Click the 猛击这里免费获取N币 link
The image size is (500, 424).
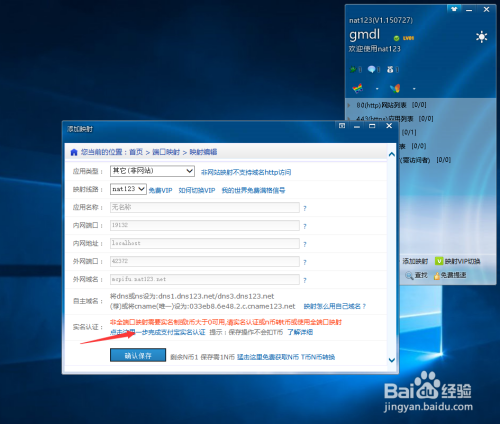(x=268, y=357)
